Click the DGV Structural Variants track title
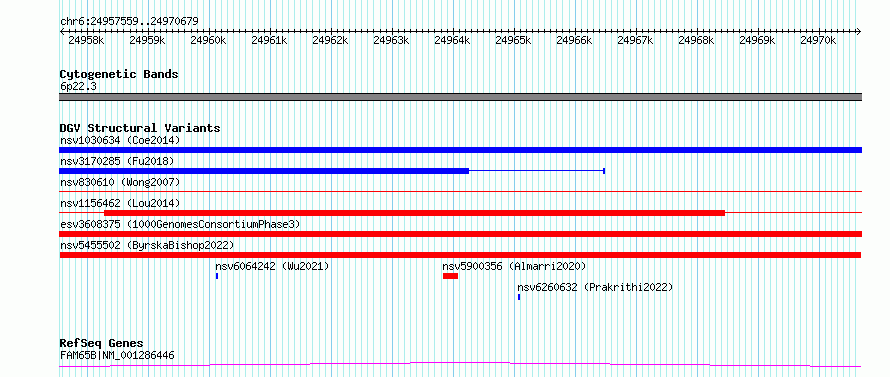 pos(140,128)
